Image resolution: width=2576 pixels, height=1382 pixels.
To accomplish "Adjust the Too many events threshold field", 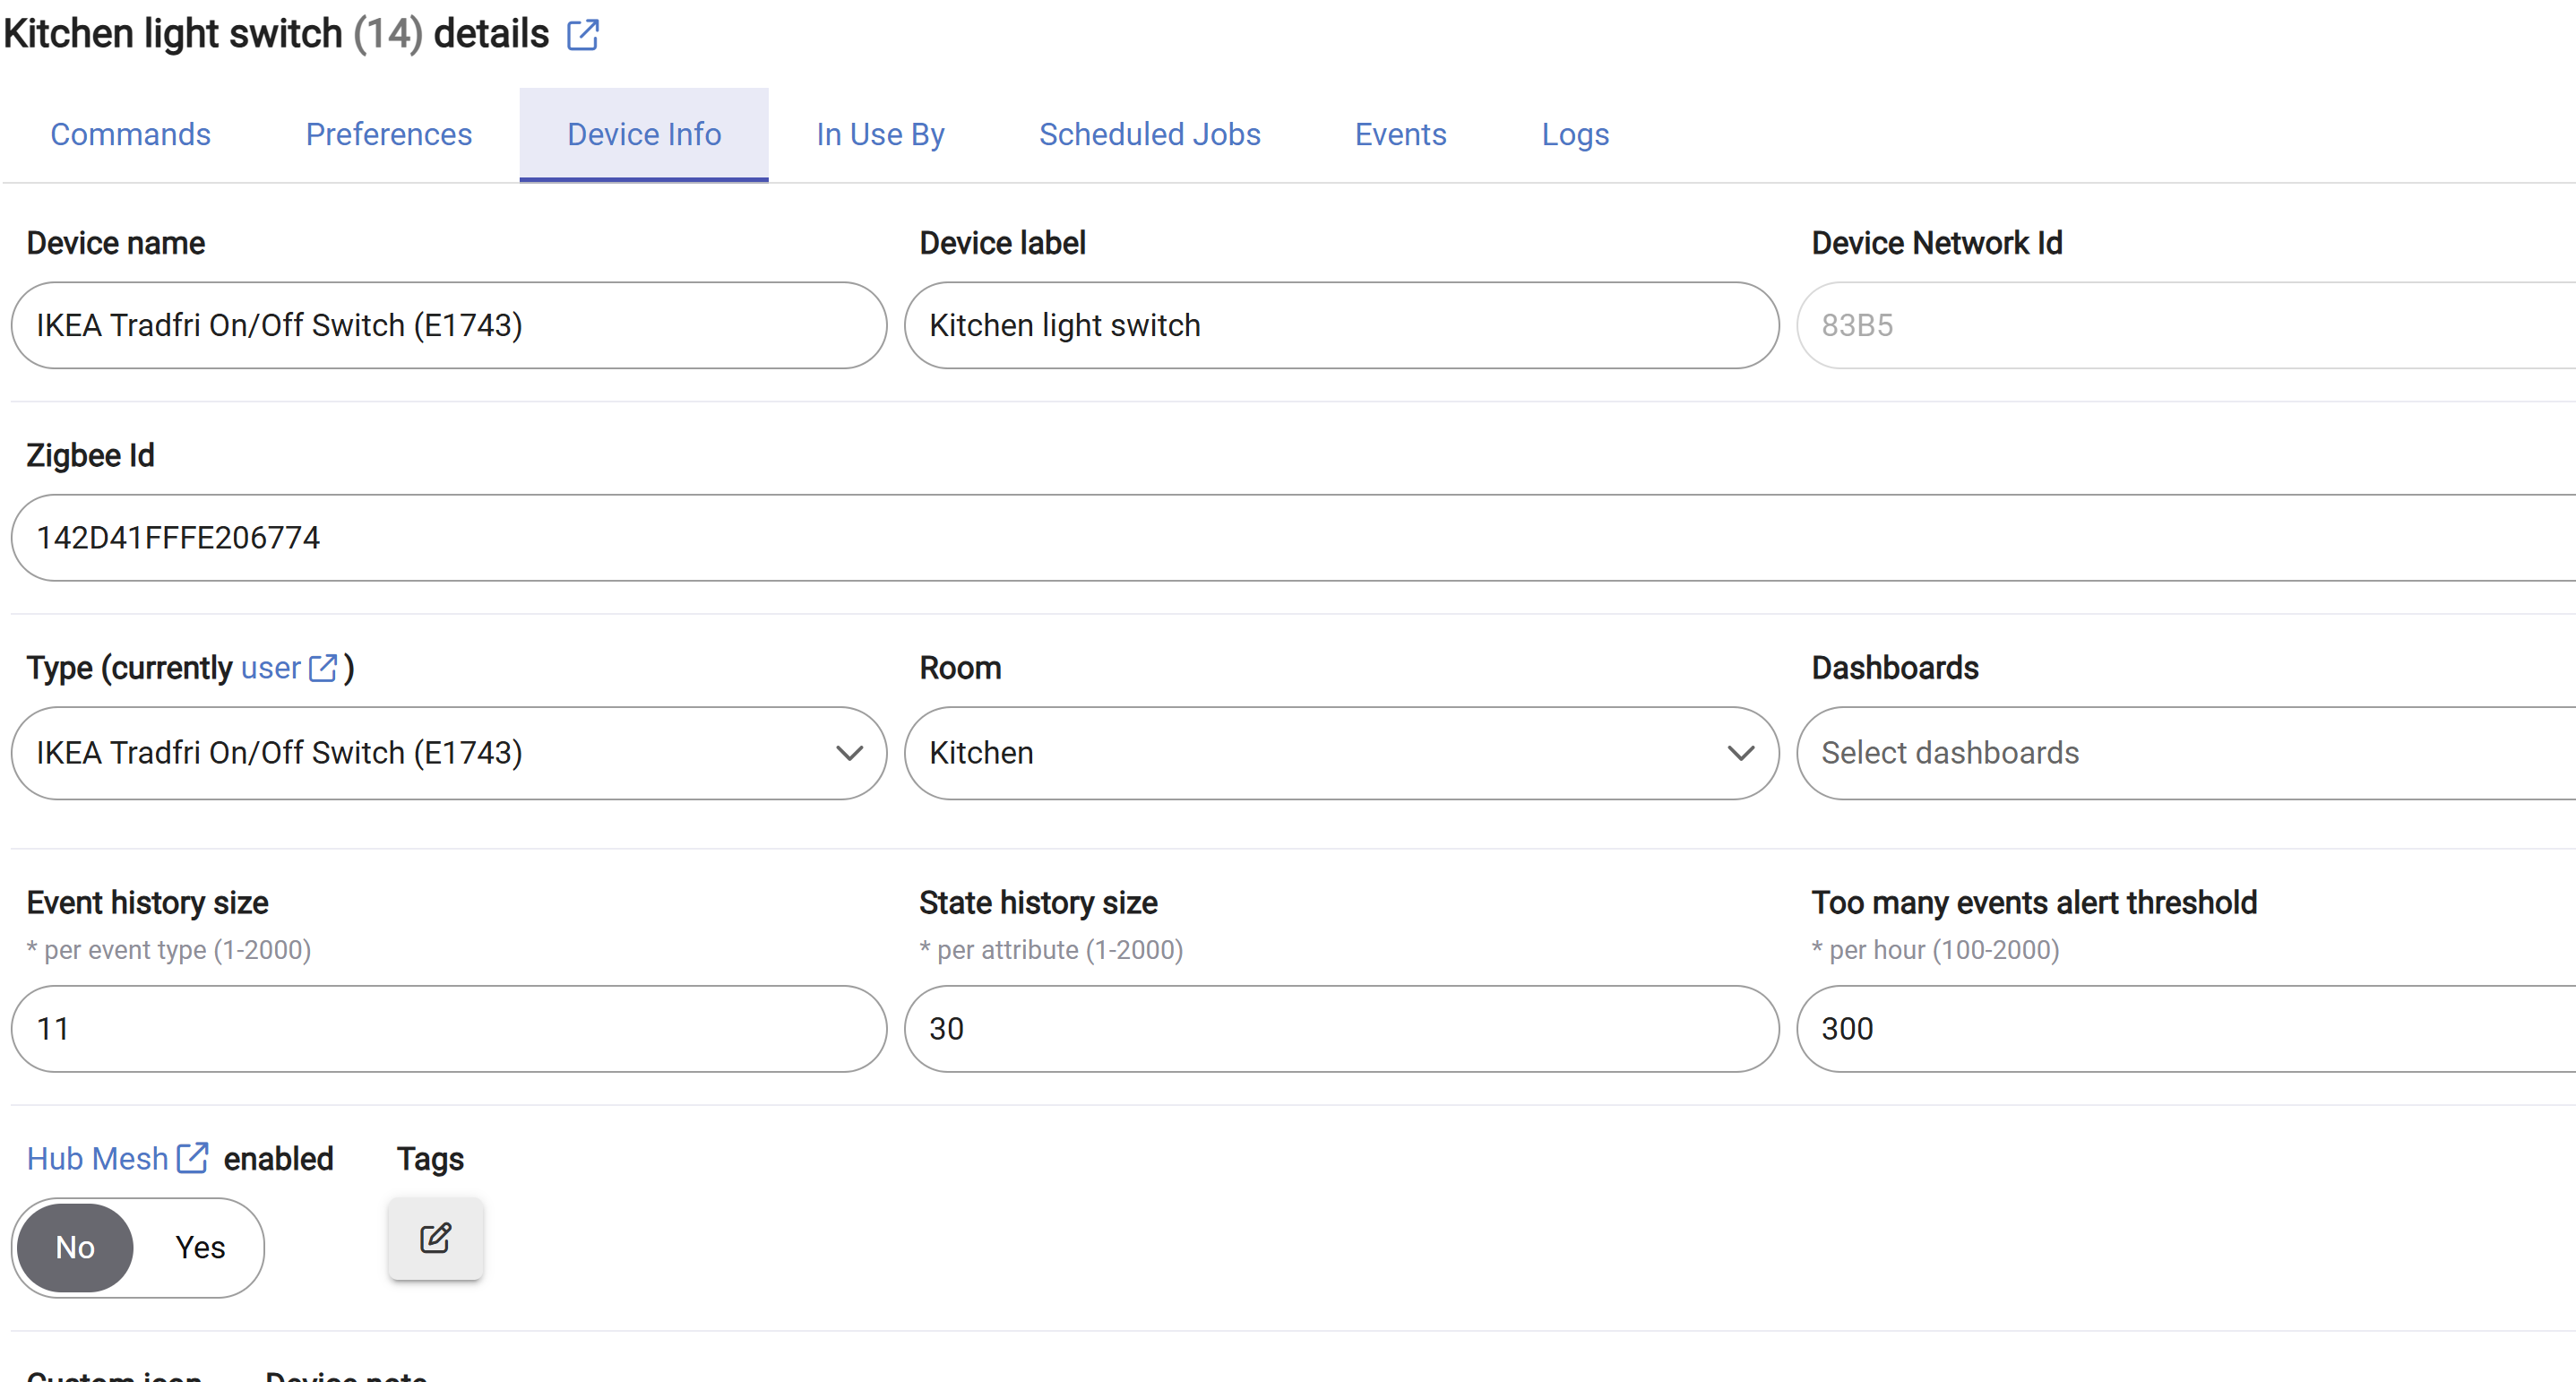I will (x=2186, y=1029).
